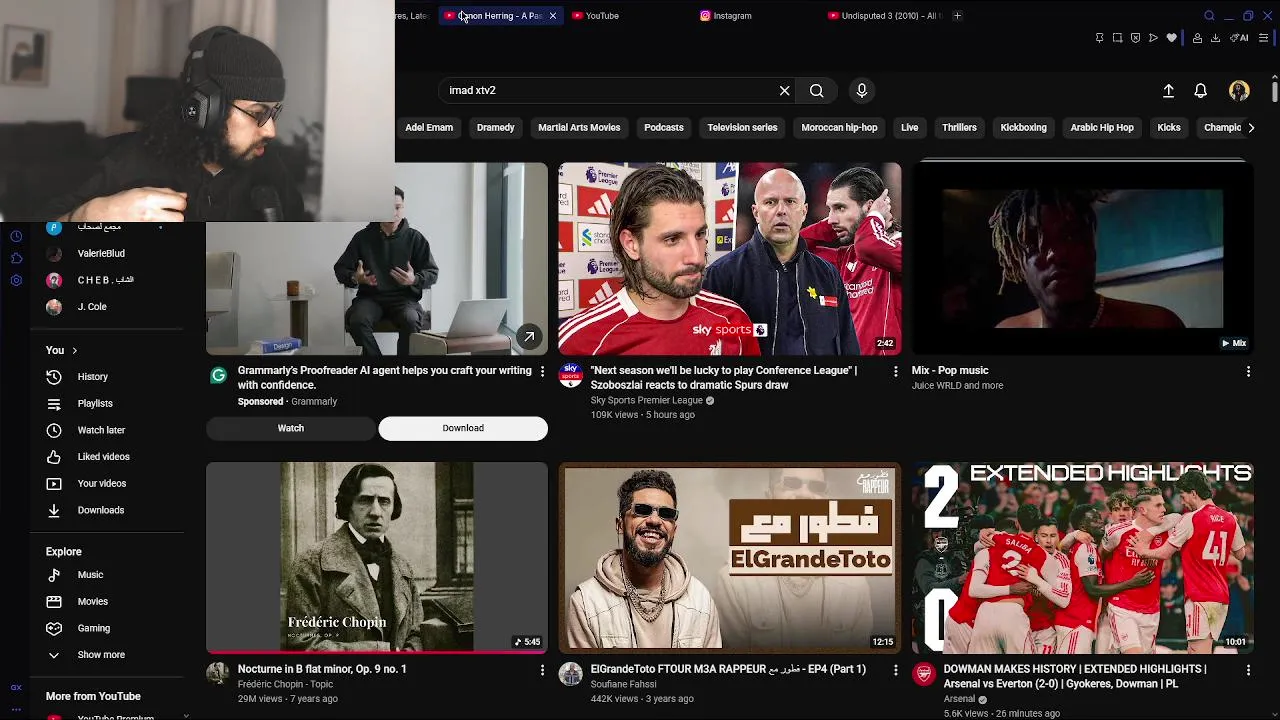The width and height of the screenshot is (1280, 720).
Task: Open browser tab search magnifier
Action: tap(1209, 16)
